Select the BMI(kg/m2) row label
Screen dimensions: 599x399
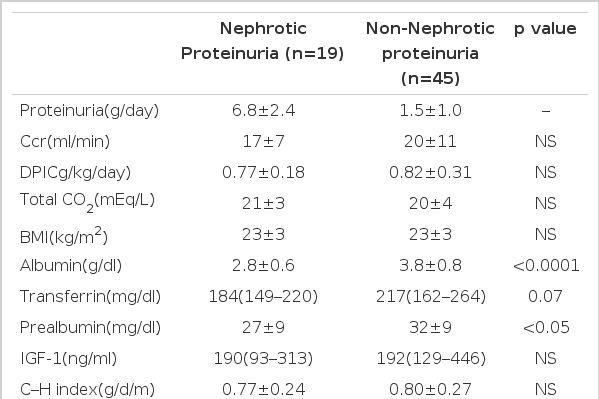[x=64, y=235]
